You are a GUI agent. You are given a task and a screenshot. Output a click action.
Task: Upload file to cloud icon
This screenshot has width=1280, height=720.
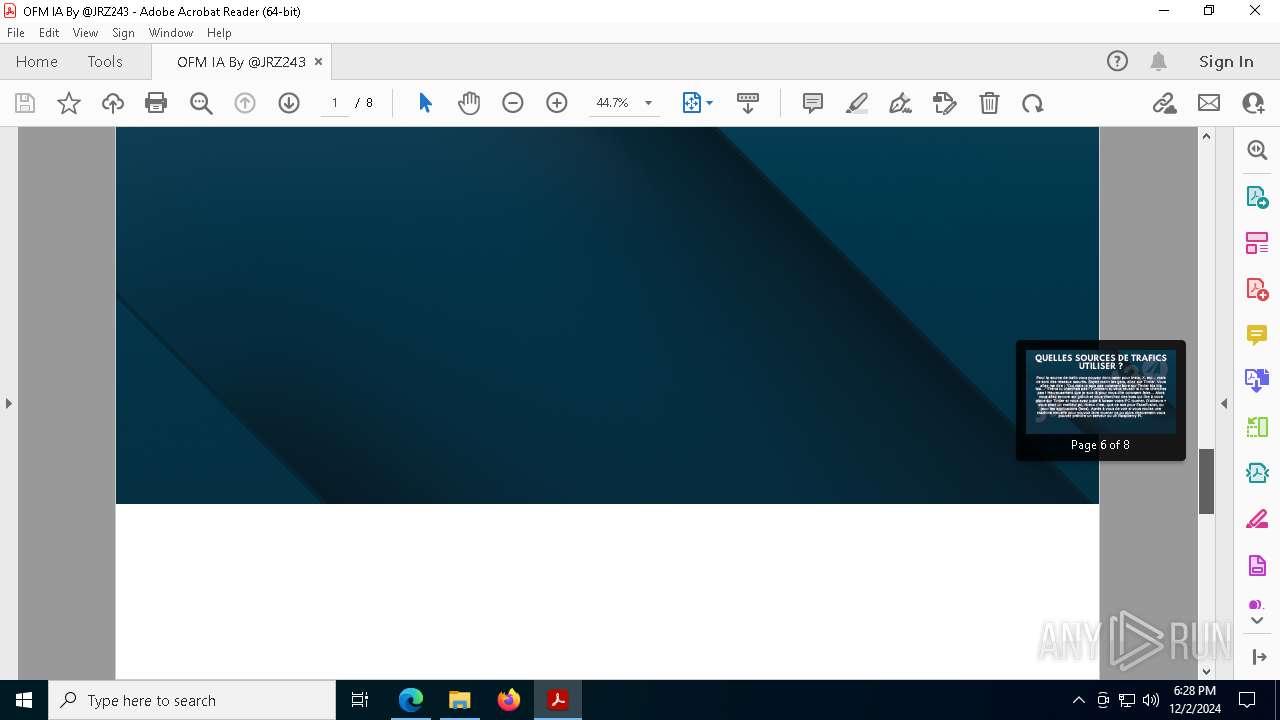pyautogui.click(x=113, y=103)
